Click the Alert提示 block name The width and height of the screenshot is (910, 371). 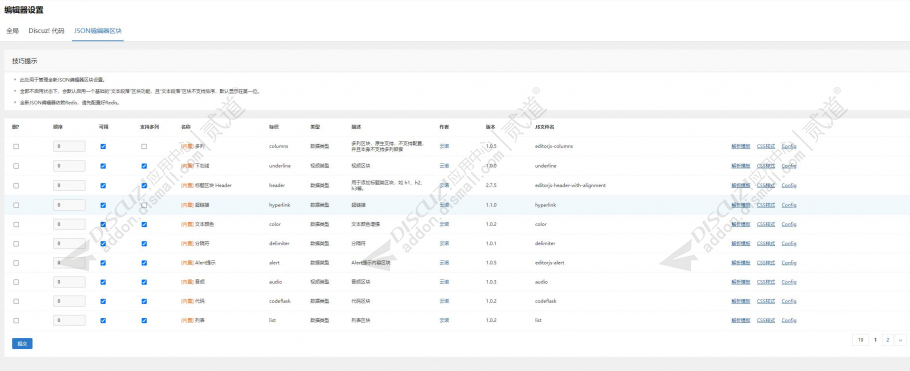point(204,262)
